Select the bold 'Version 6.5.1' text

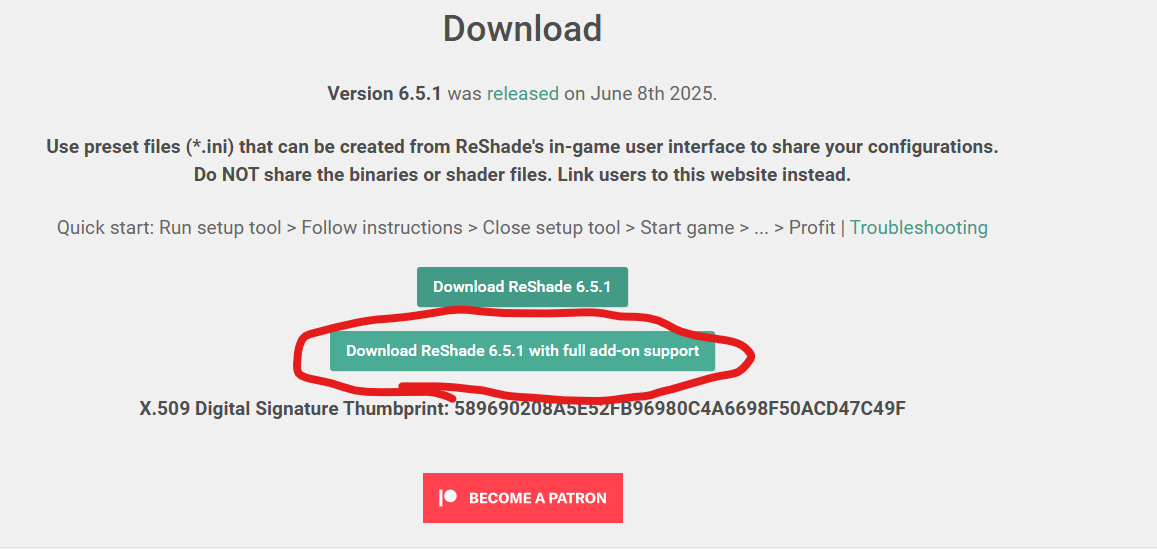384,94
